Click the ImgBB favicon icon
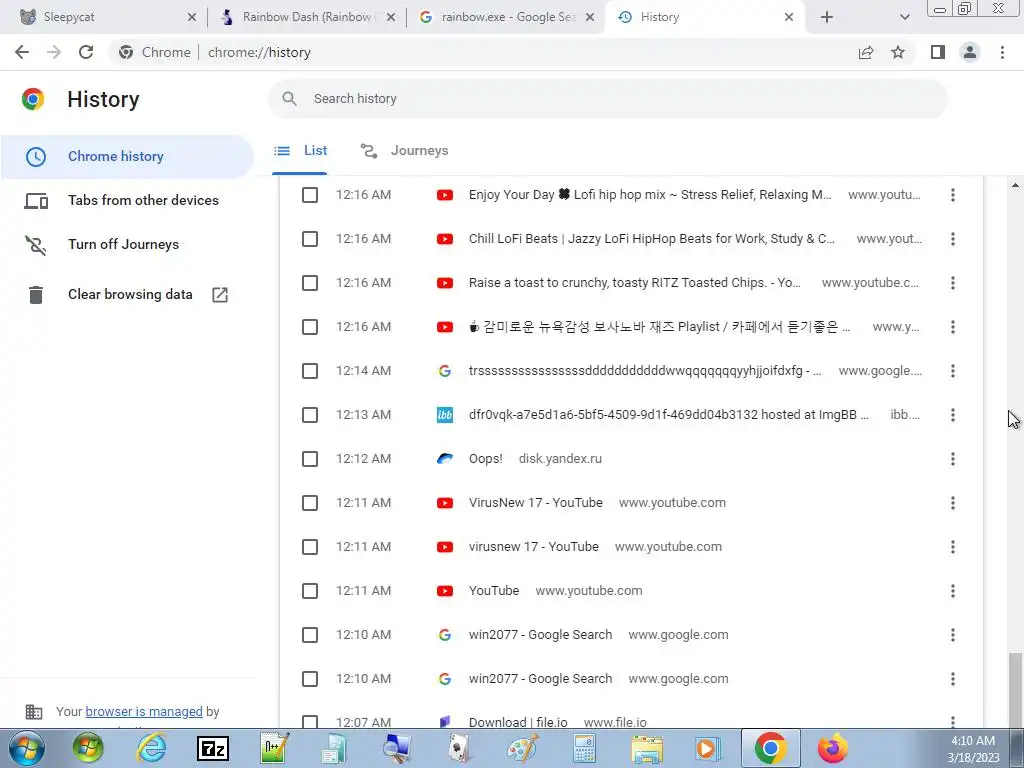Image resolution: width=1024 pixels, height=768 pixels. pos(445,415)
